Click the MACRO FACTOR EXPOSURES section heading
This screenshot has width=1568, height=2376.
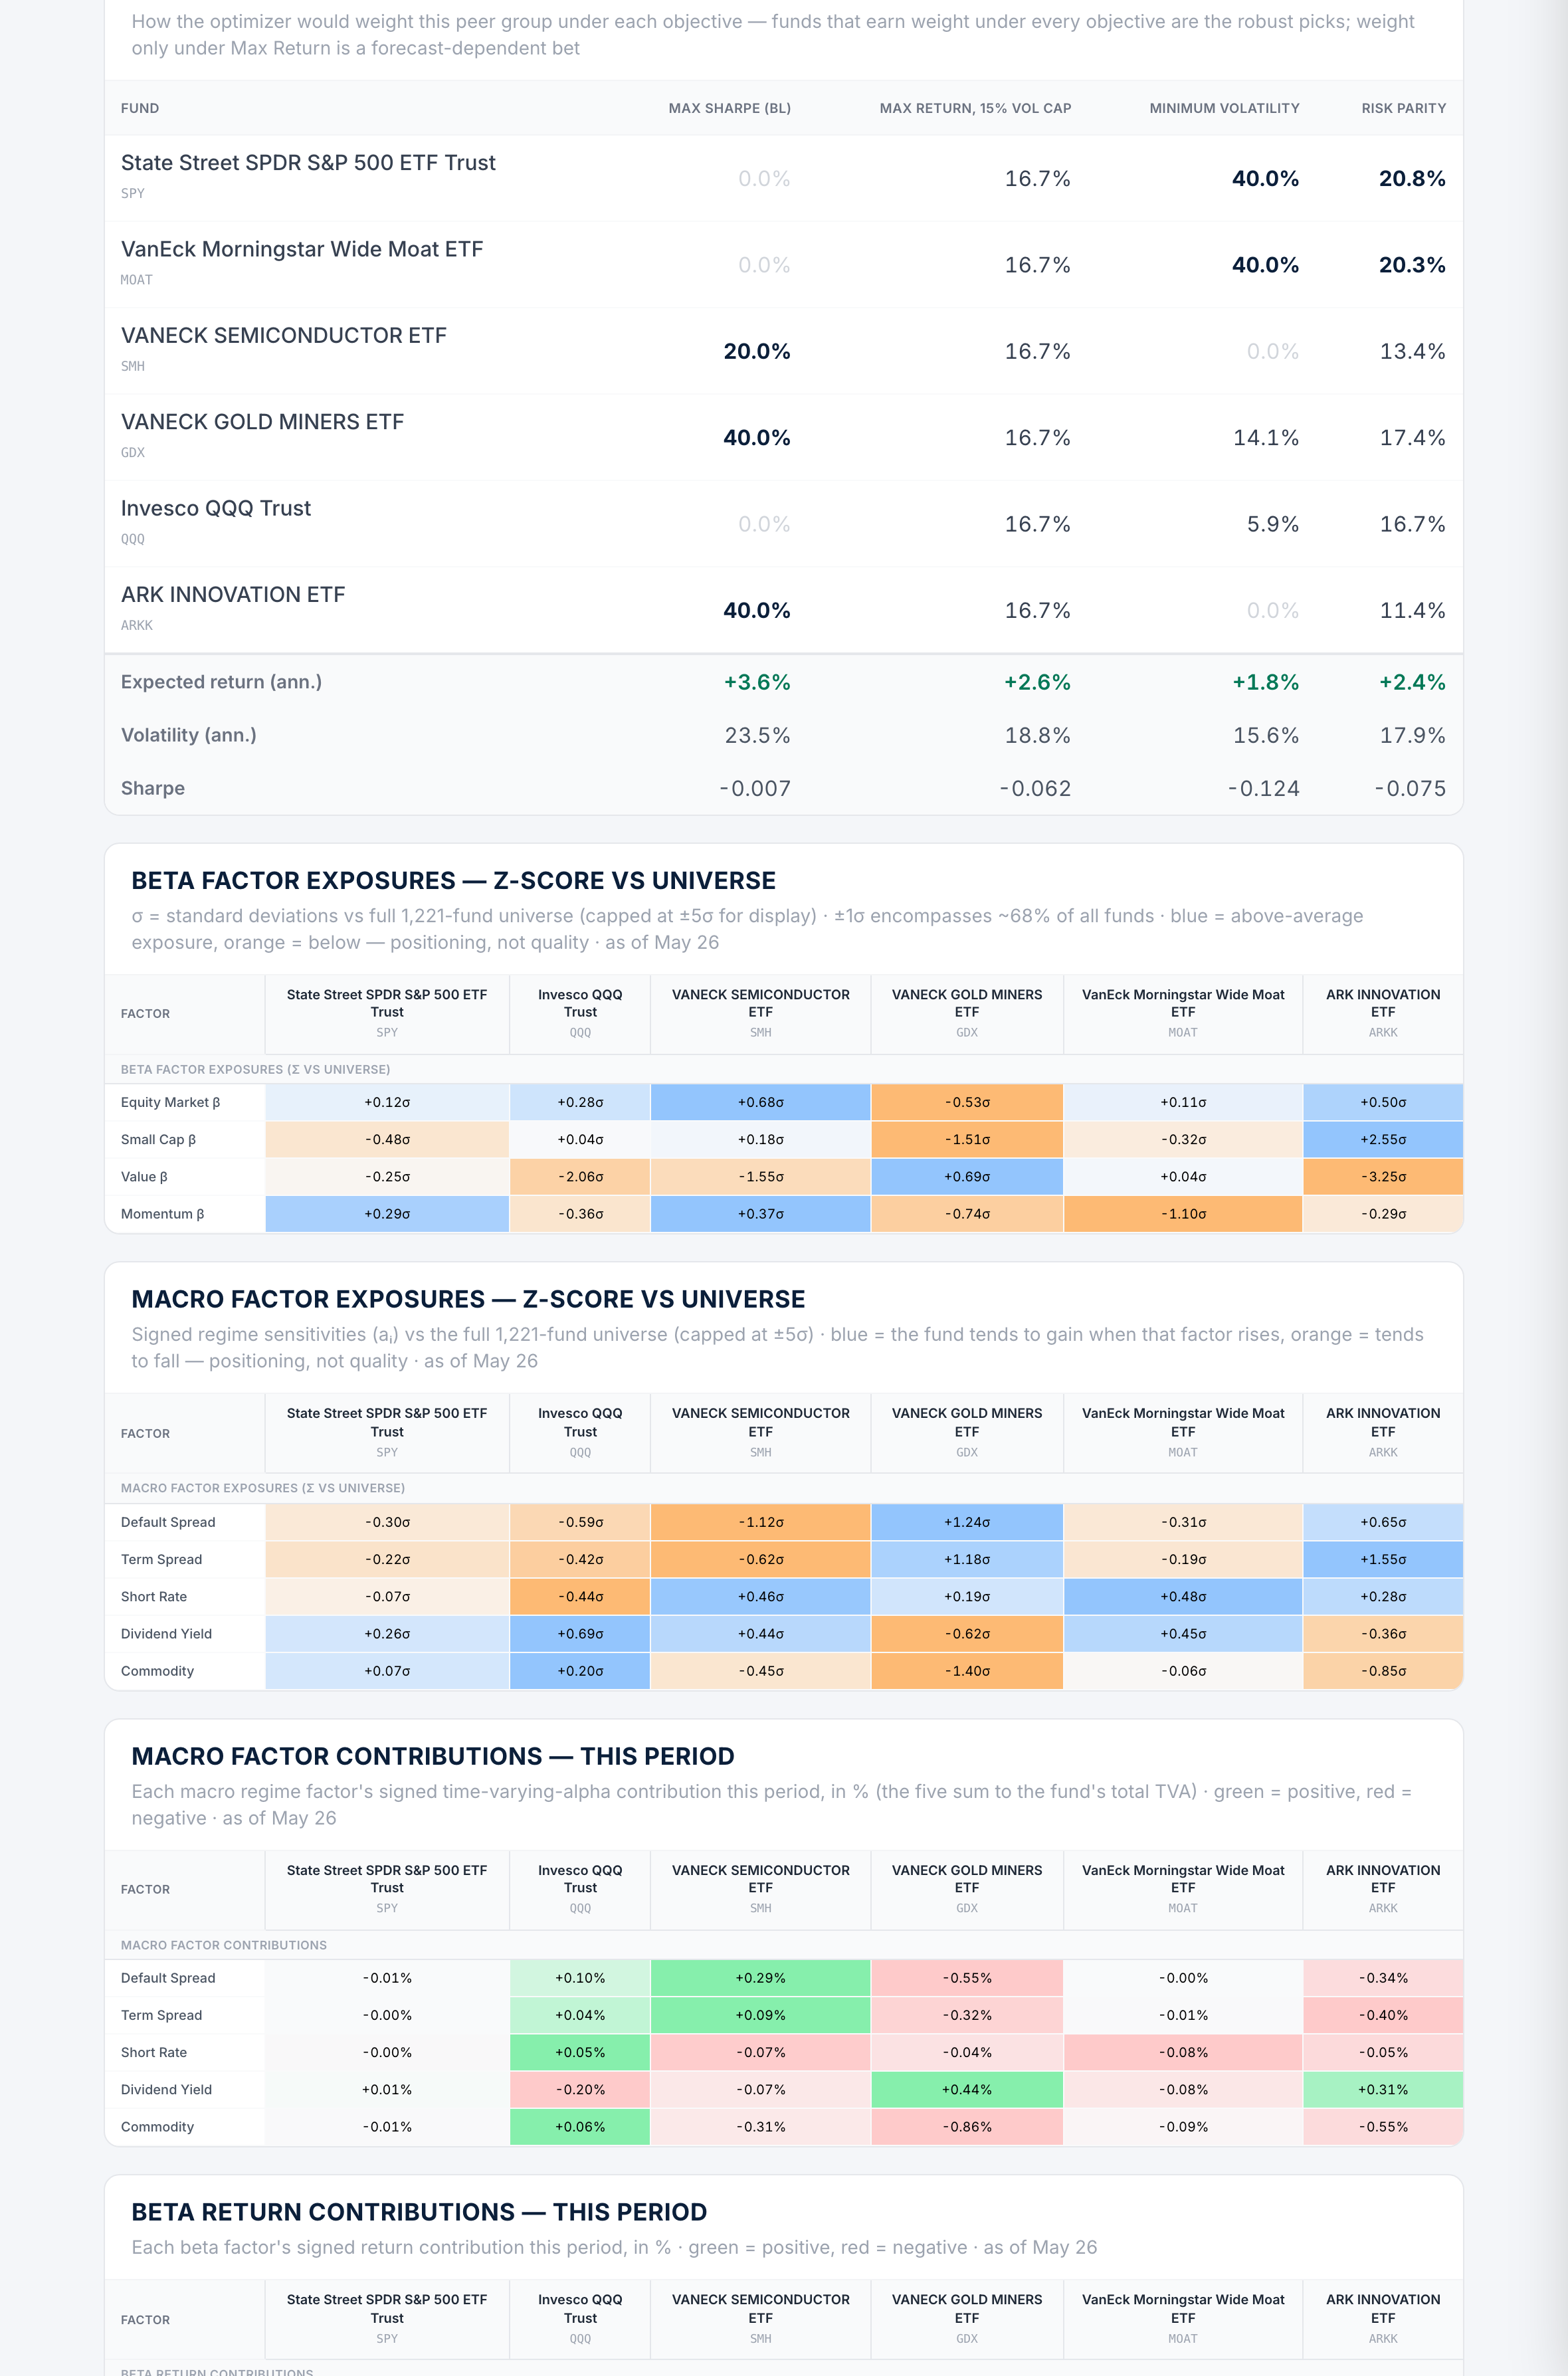(468, 1299)
